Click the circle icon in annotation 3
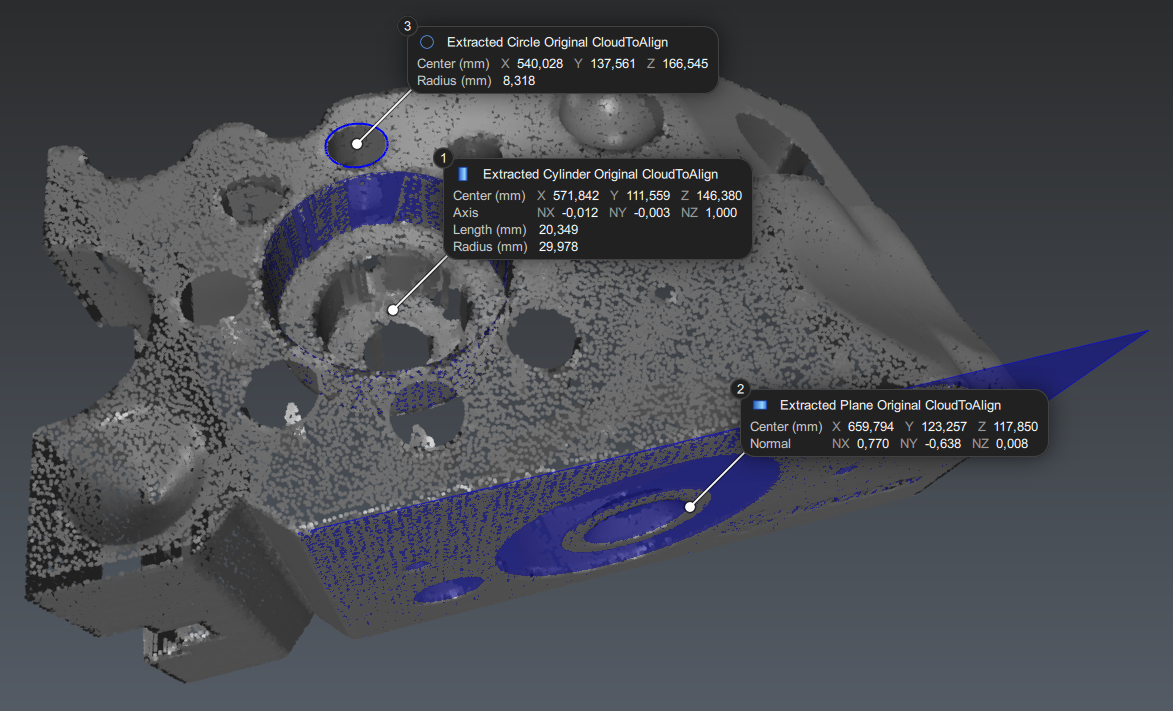This screenshot has height=711, width=1173. [427, 43]
